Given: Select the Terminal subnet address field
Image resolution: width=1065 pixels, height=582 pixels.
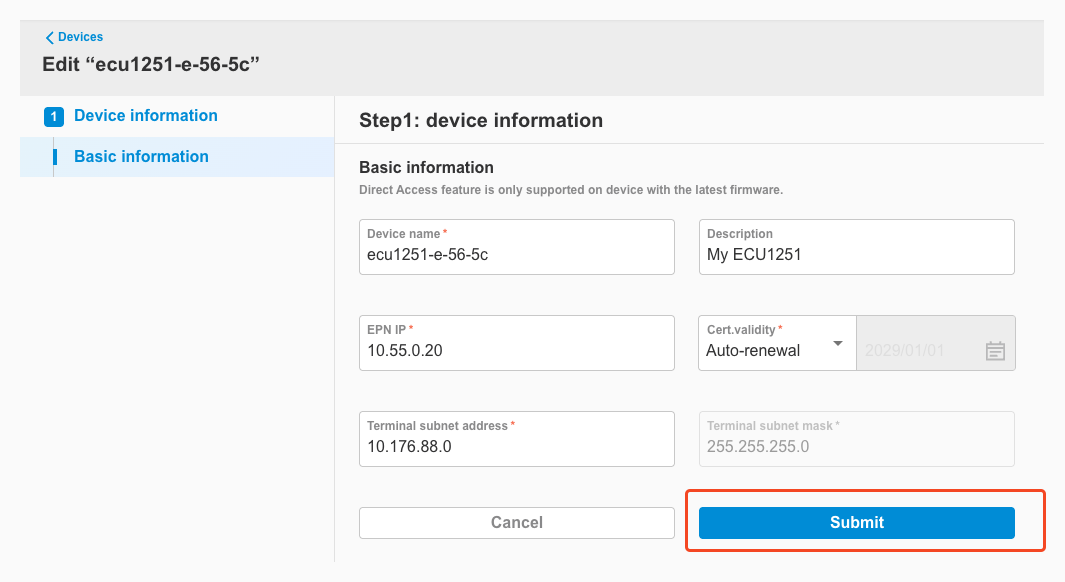Looking at the screenshot, I should 516,439.
